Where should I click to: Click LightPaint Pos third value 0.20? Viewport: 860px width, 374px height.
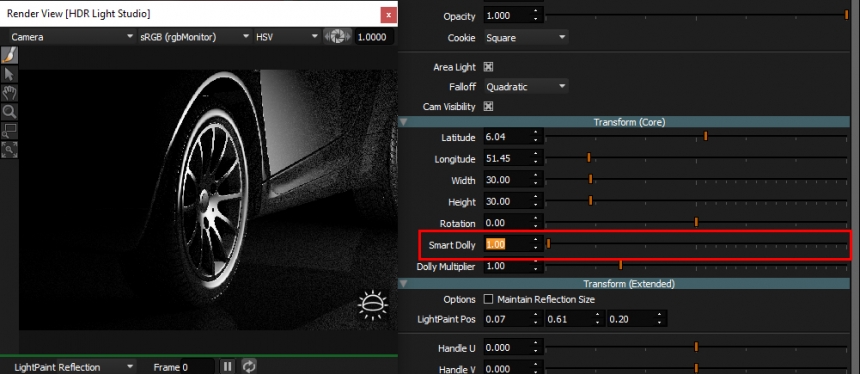coord(632,319)
